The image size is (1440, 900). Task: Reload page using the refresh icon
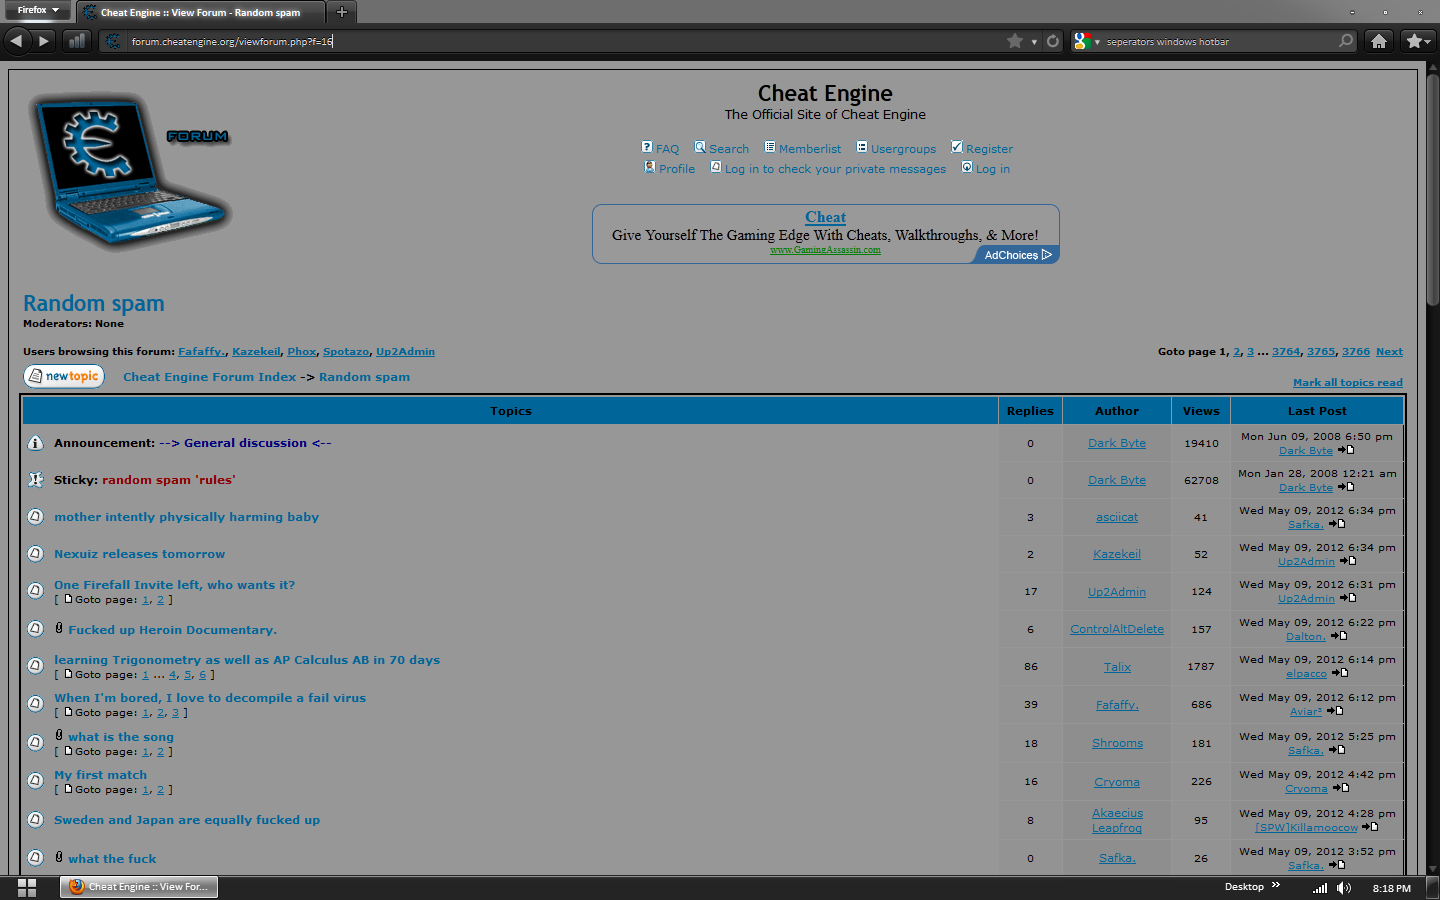[x=1052, y=41]
